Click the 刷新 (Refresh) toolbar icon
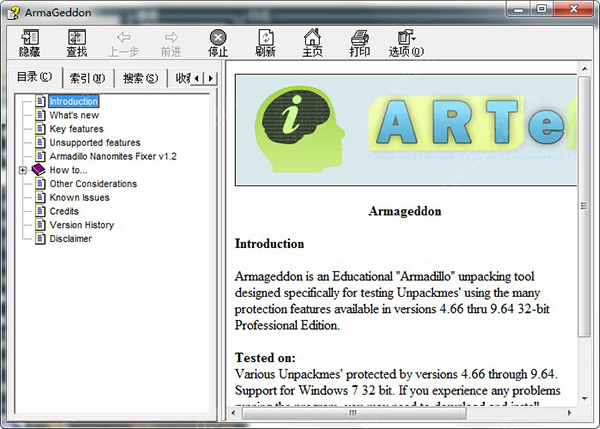The width and height of the screenshot is (600, 429). [x=265, y=42]
